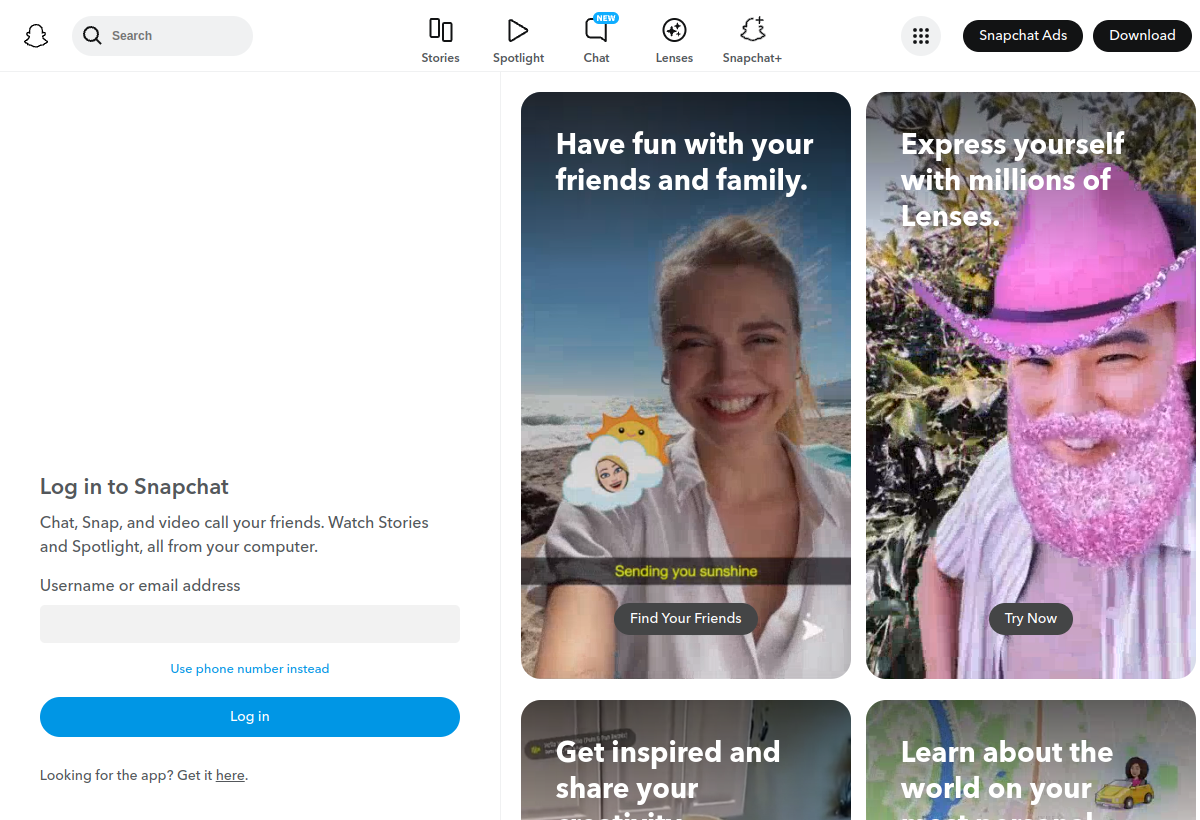Click the sun Bitmoji sticker on friends card

pyautogui.click(x=615, y=456)
